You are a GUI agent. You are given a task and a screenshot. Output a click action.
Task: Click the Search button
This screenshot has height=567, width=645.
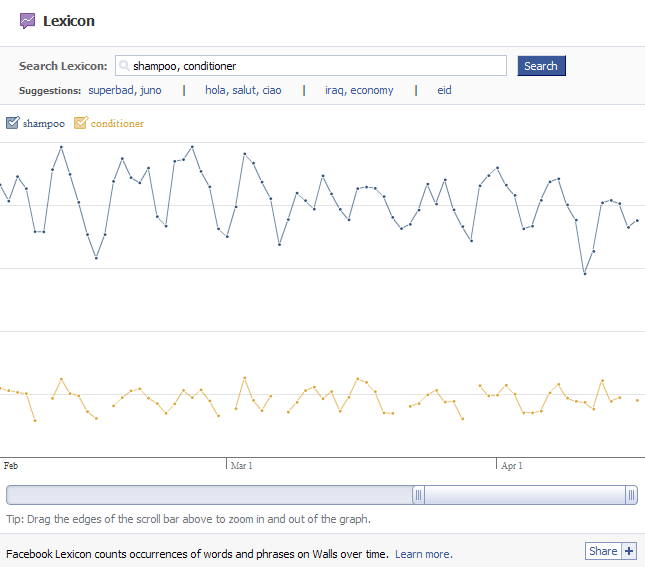[541, 66]
